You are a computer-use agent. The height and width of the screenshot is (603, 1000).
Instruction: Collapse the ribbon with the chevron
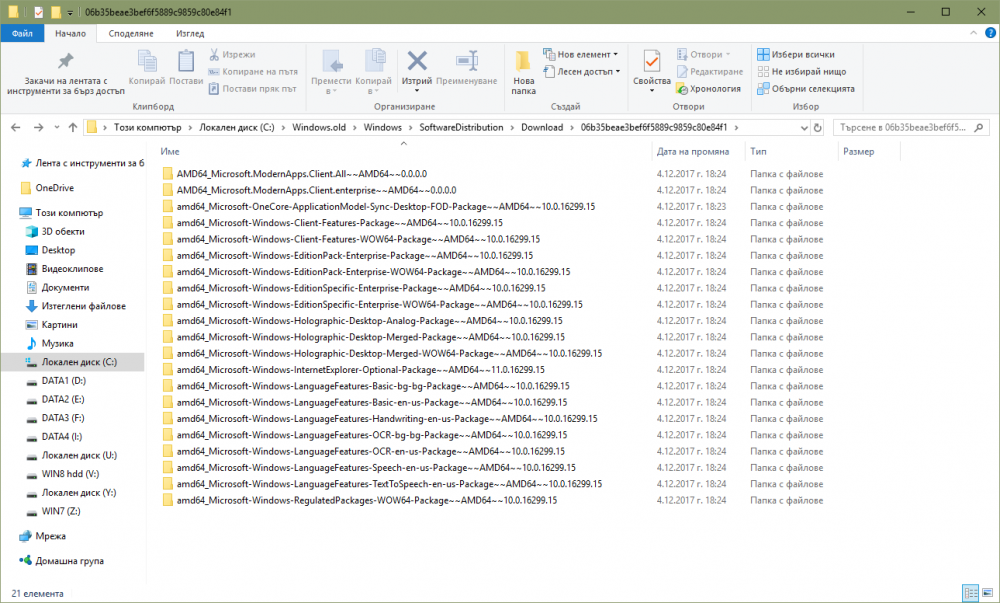point(973,33)
